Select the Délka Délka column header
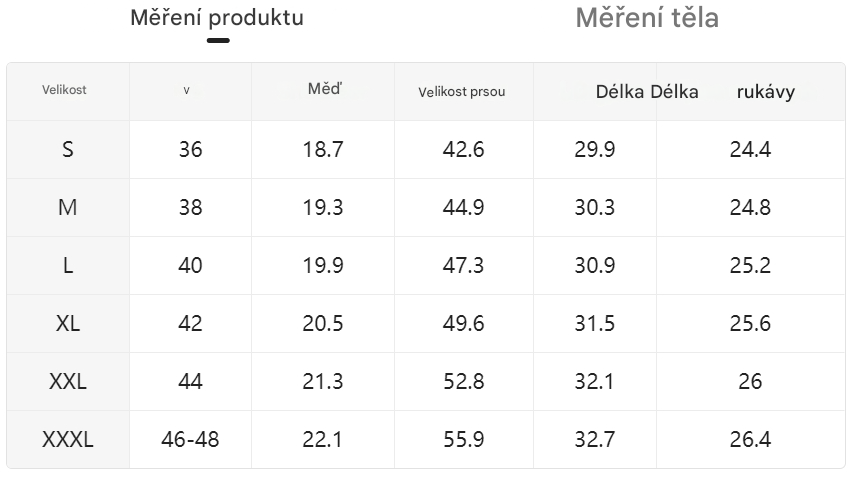 point(646,92)
